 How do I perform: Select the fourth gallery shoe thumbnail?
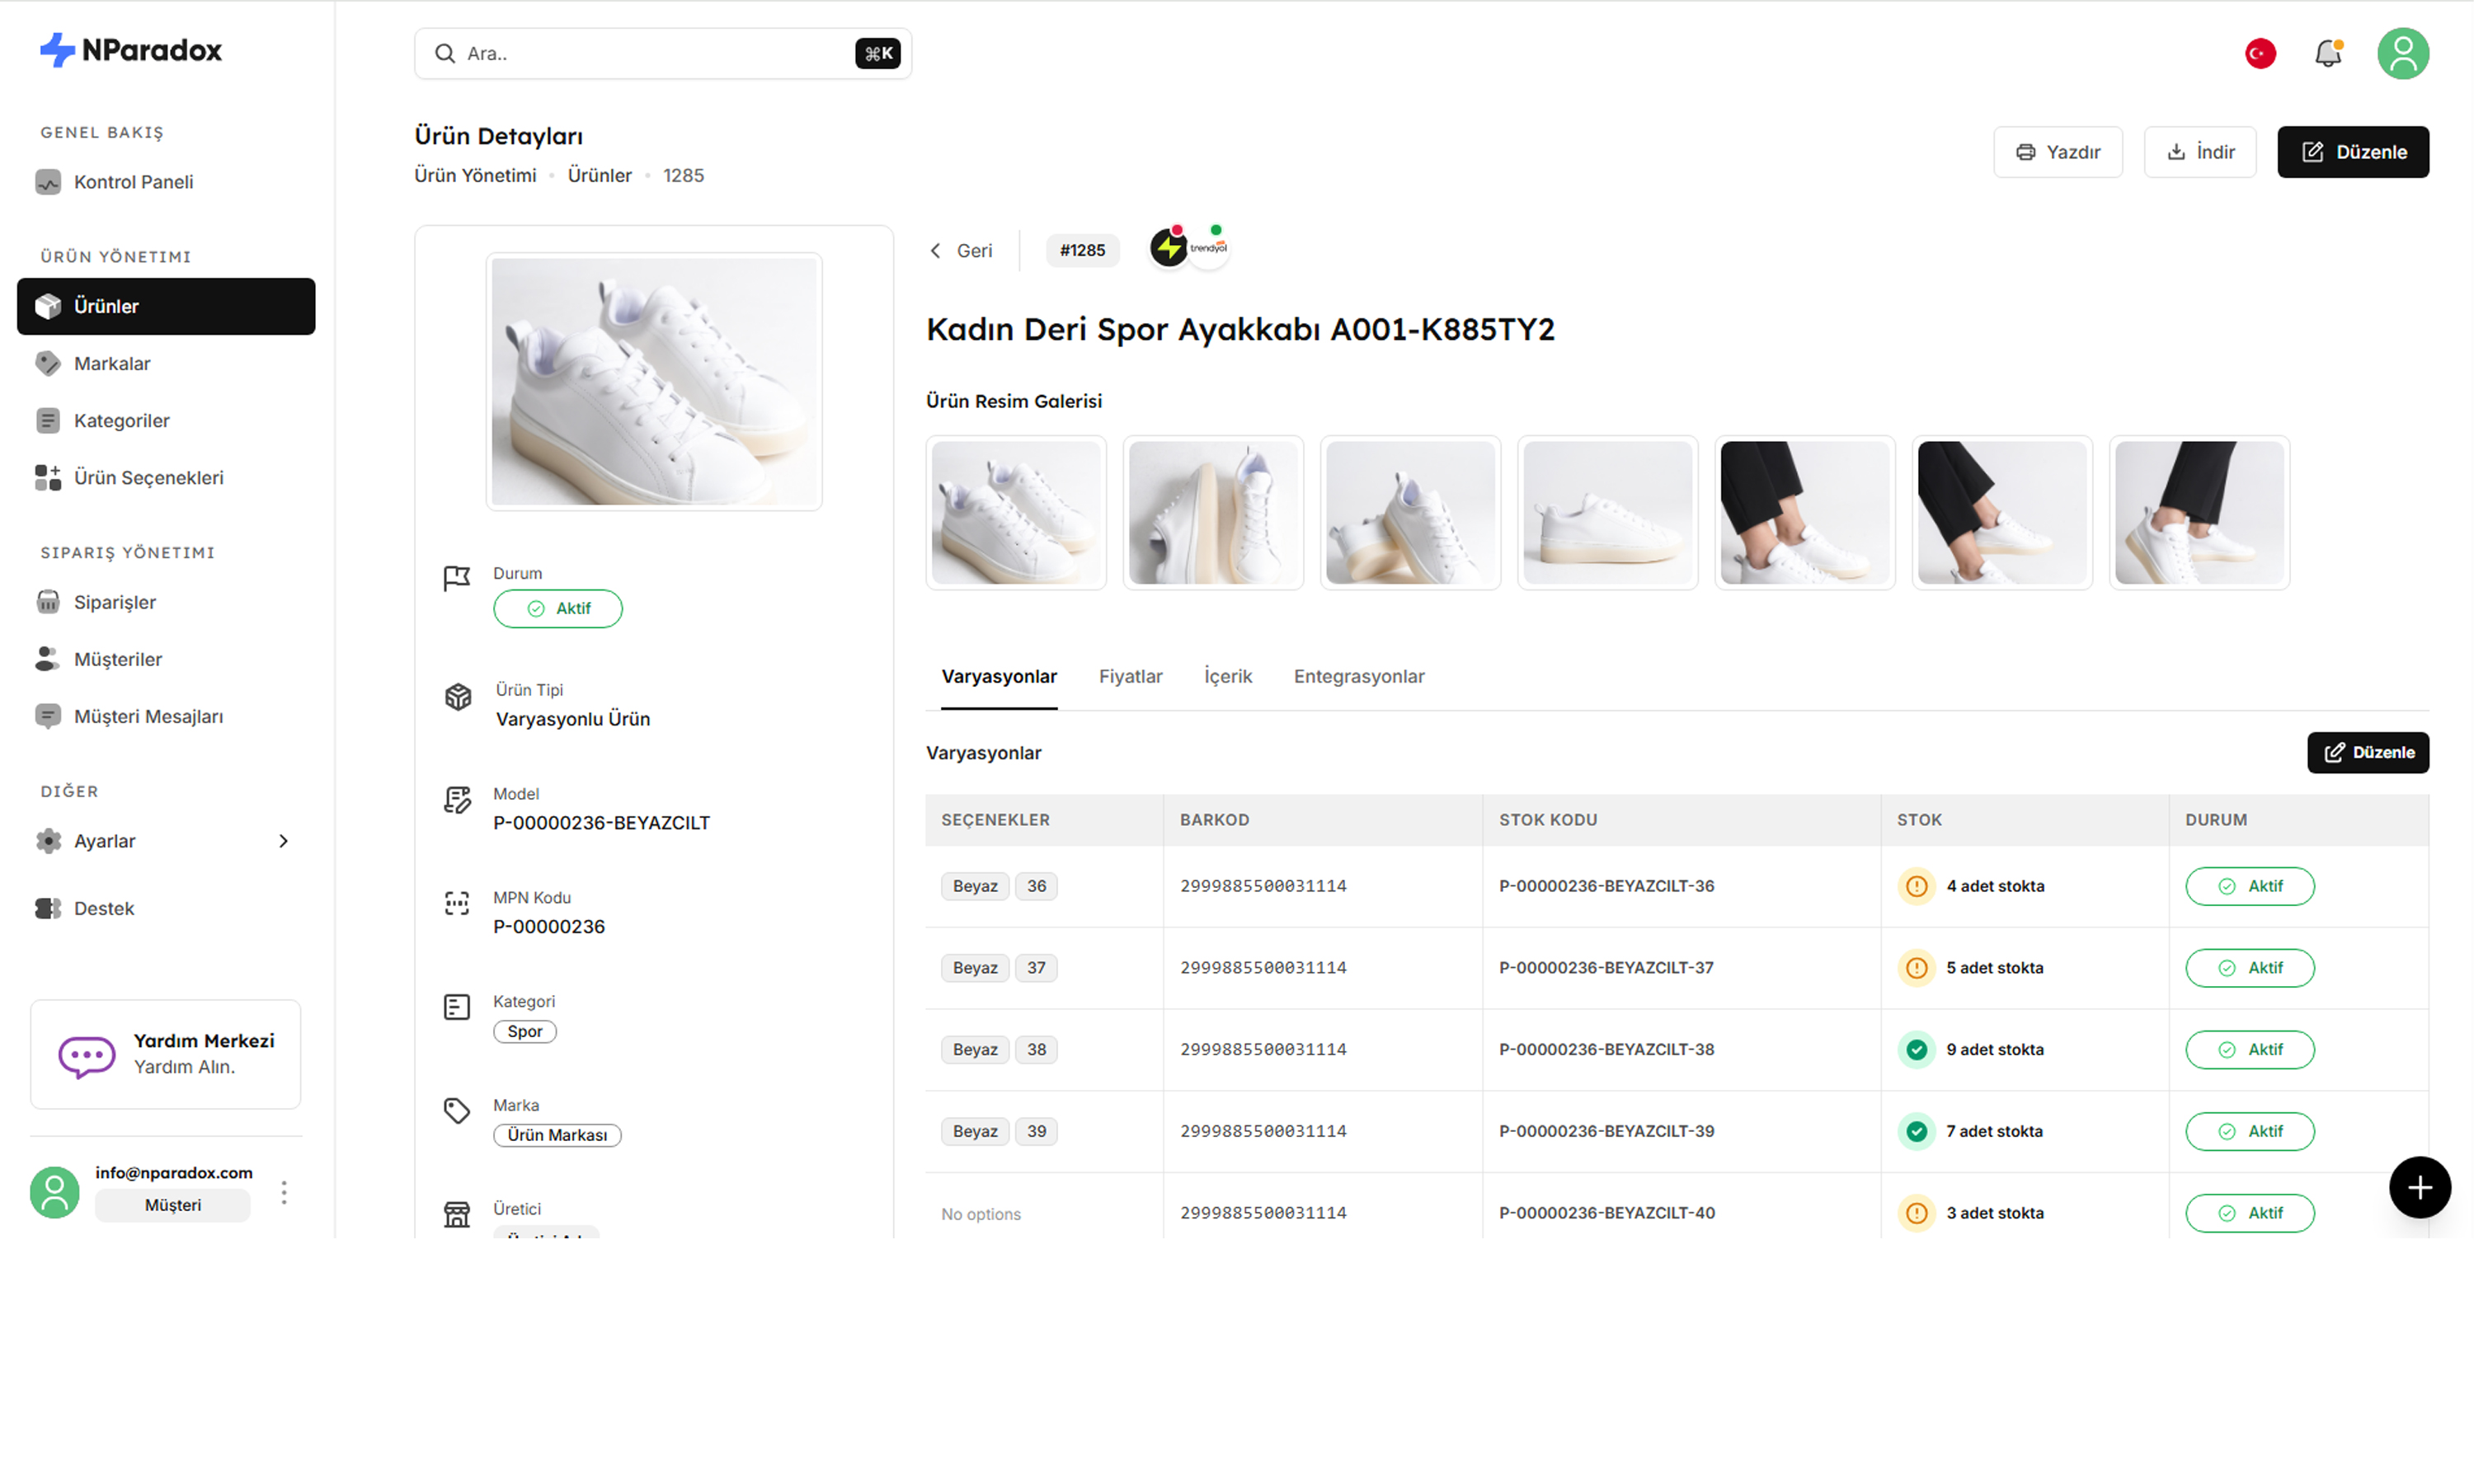point(1607,512)
